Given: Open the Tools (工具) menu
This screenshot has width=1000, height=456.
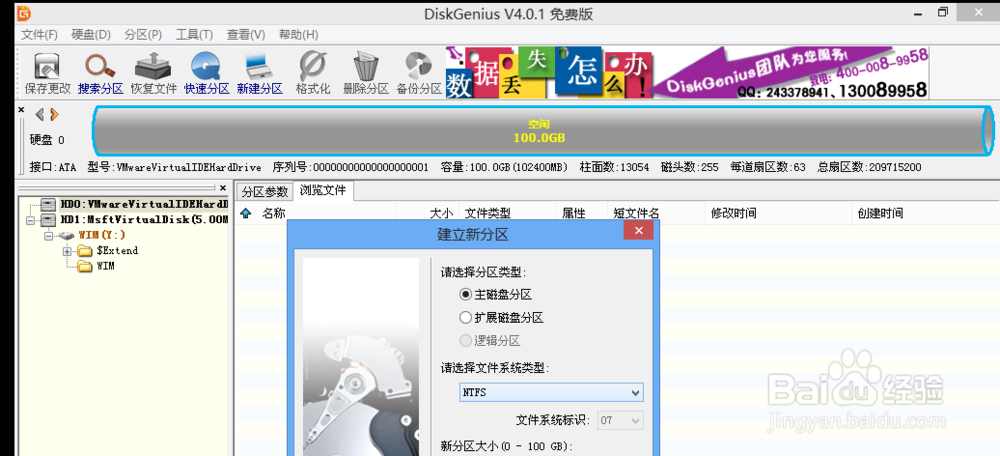Looking at the screenshot, I should pos(195,34).
